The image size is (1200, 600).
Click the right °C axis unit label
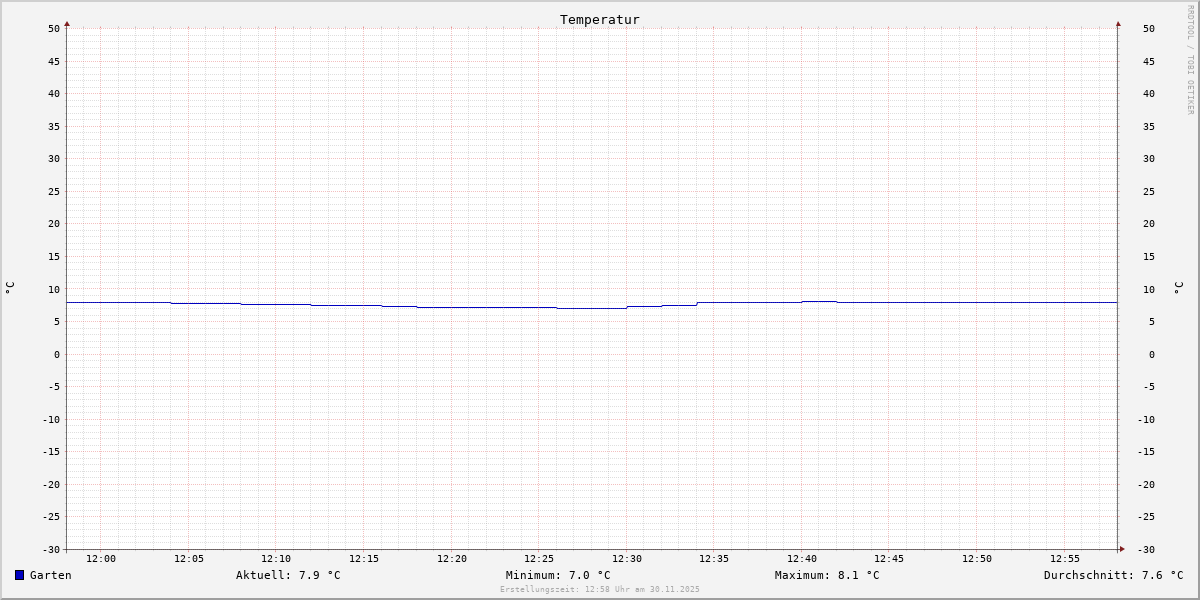click(1178, 288)
